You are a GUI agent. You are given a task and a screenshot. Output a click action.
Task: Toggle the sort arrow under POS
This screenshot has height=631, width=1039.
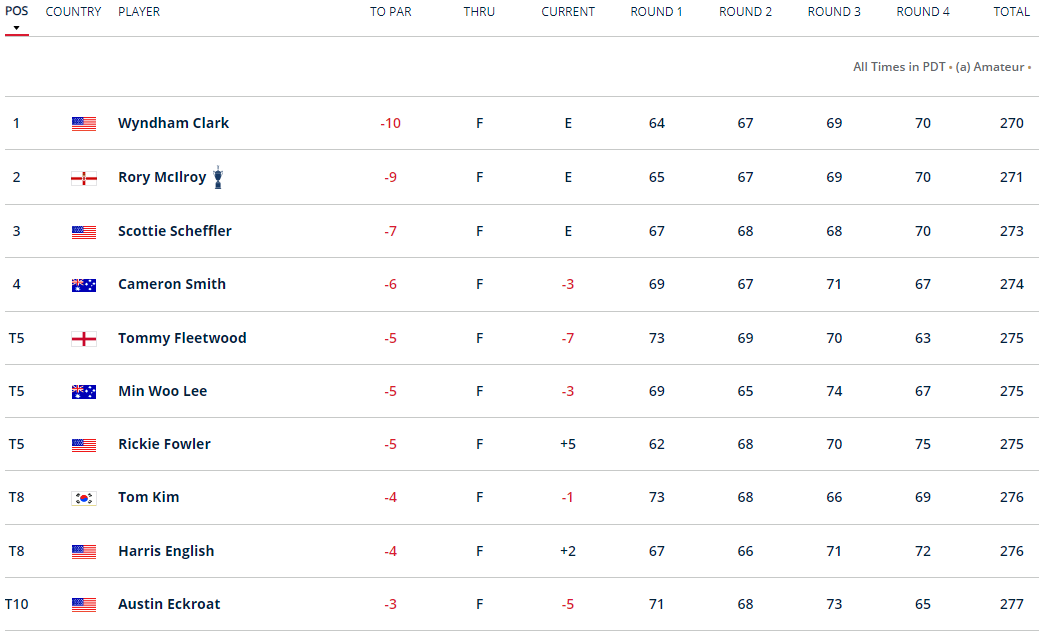pyautogui.click(x=16, y=27)
